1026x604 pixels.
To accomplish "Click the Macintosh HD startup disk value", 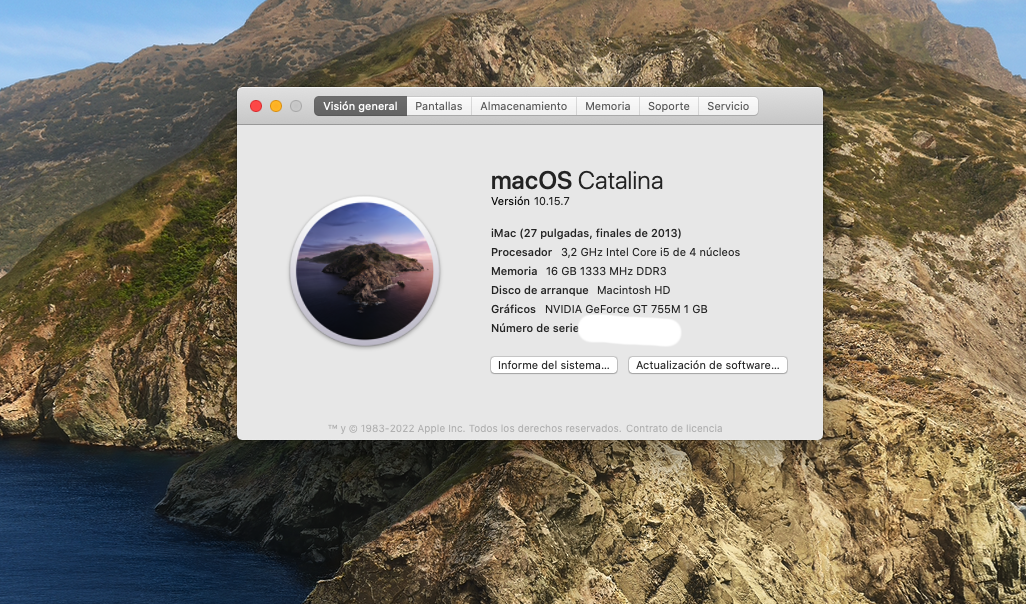I will click(x=633, y=290).
